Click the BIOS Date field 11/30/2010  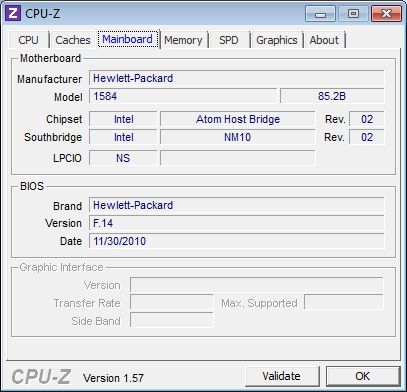[x=237, y=241]
